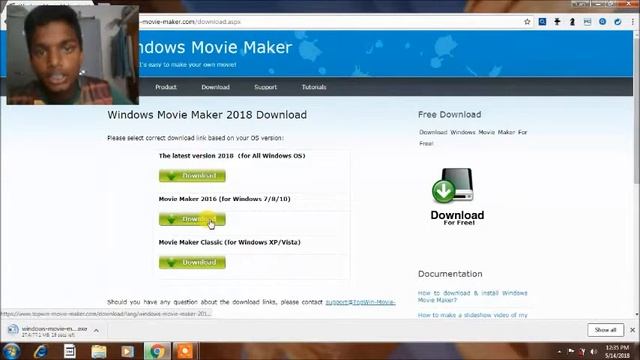Viewport: 640px width, 360px height.
Task: Open Windows Media Player from taskbar
Action: [x=127, y=351]
